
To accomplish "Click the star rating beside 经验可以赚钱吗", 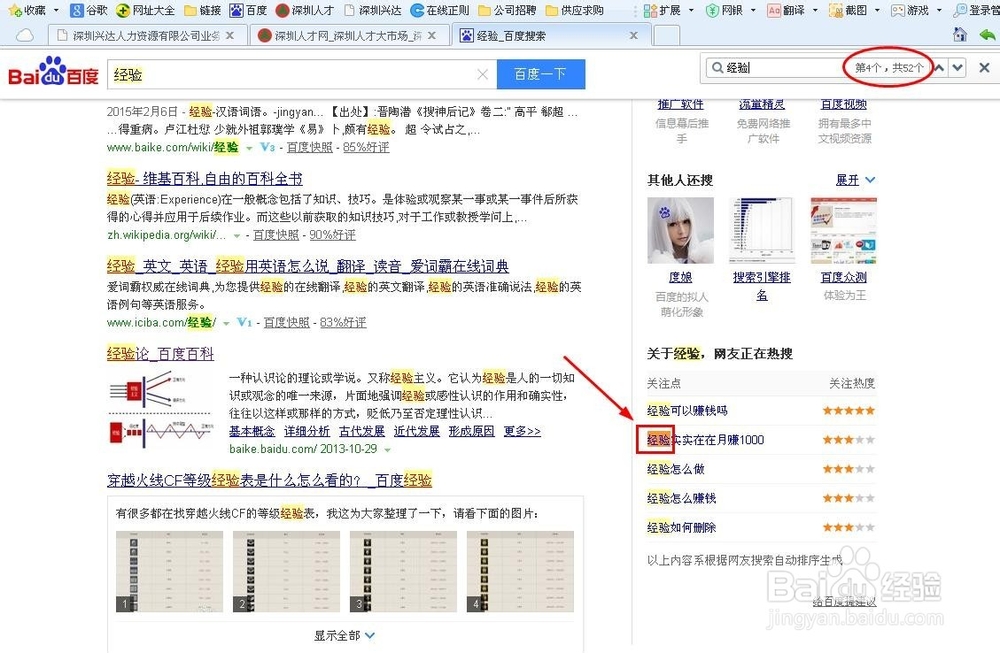I will (848, 409).
